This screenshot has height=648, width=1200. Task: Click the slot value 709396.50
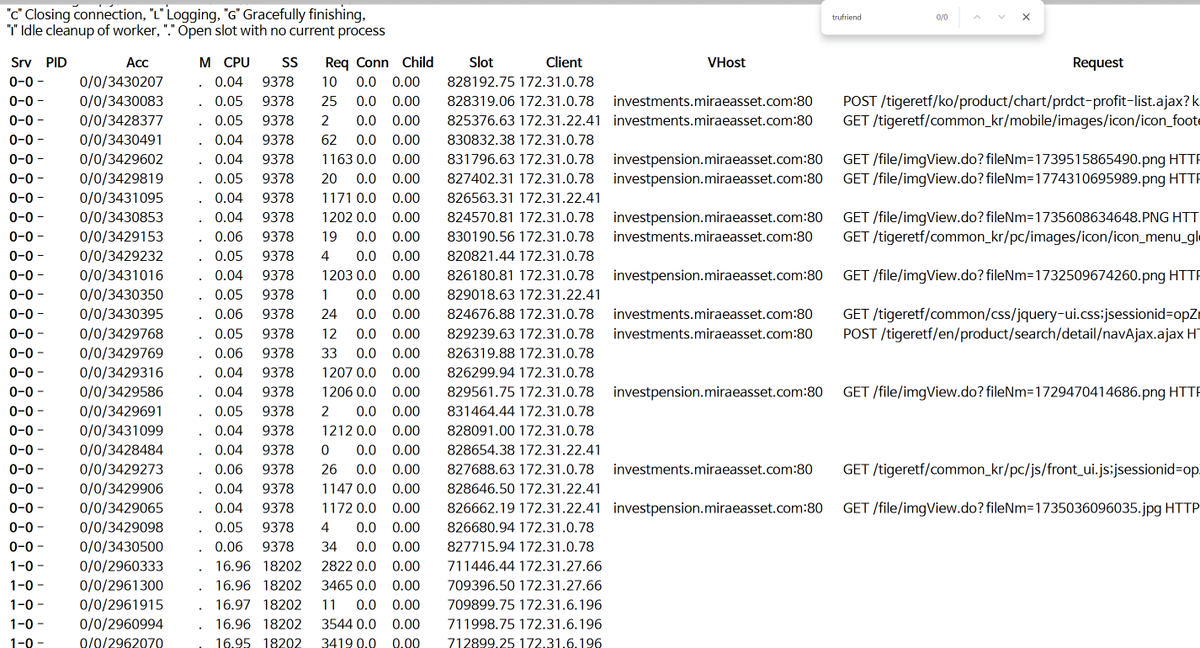click(x=480, y=585)
